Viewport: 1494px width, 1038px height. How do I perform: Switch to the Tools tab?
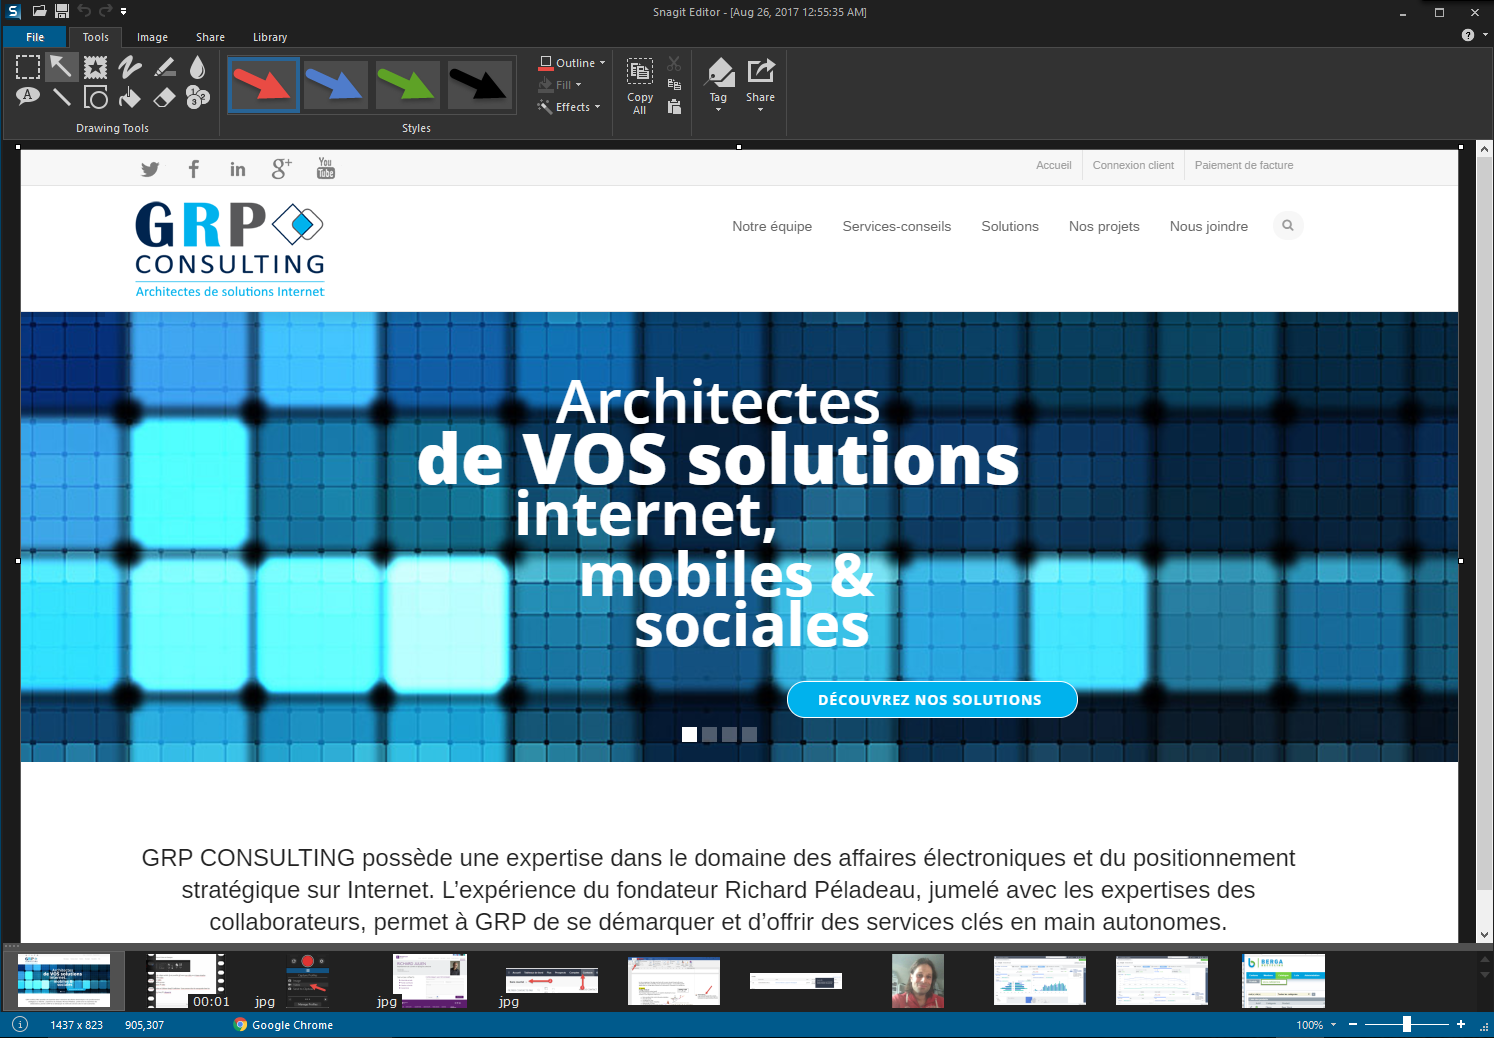pyautogui.click(x=96, y=37)
